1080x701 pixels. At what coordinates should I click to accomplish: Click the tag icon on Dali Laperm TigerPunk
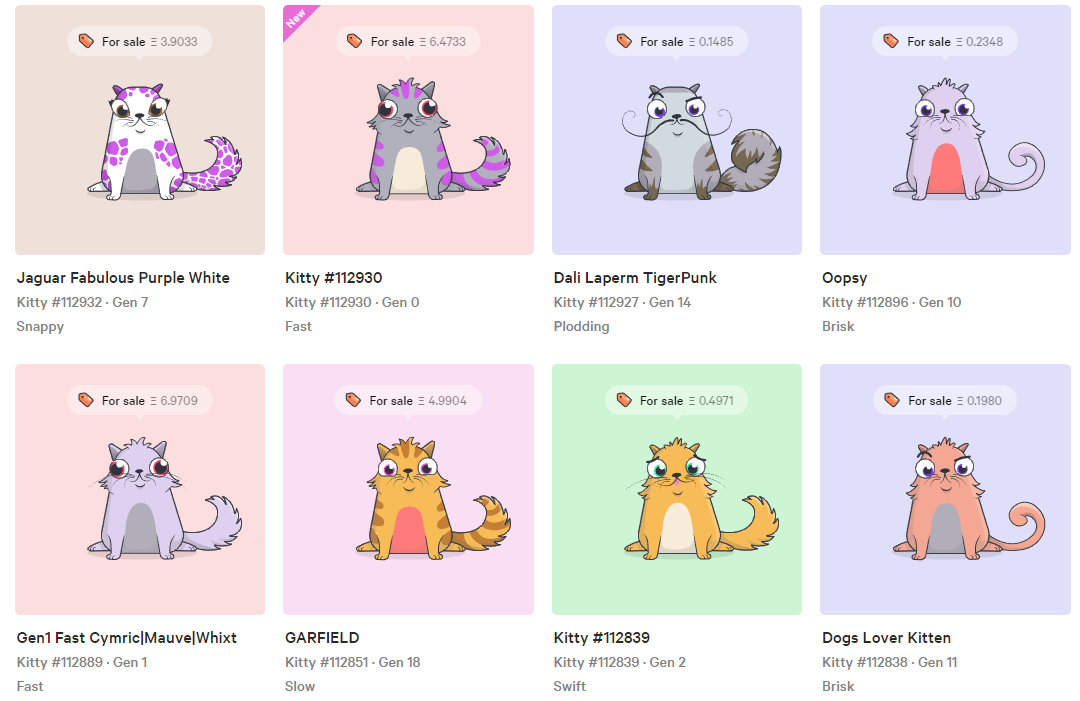pos(624,41)
